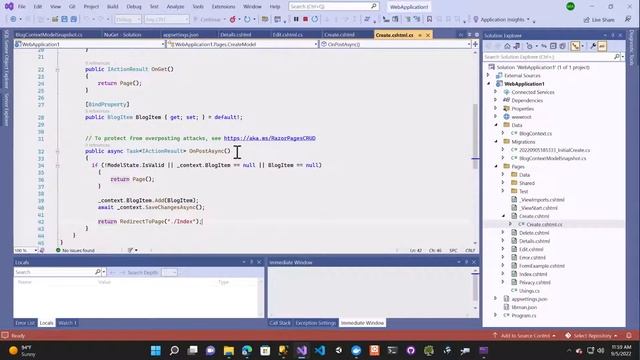Expand External Sources node
The width and height of the screenshot is (640, 360).
[488, 75]
